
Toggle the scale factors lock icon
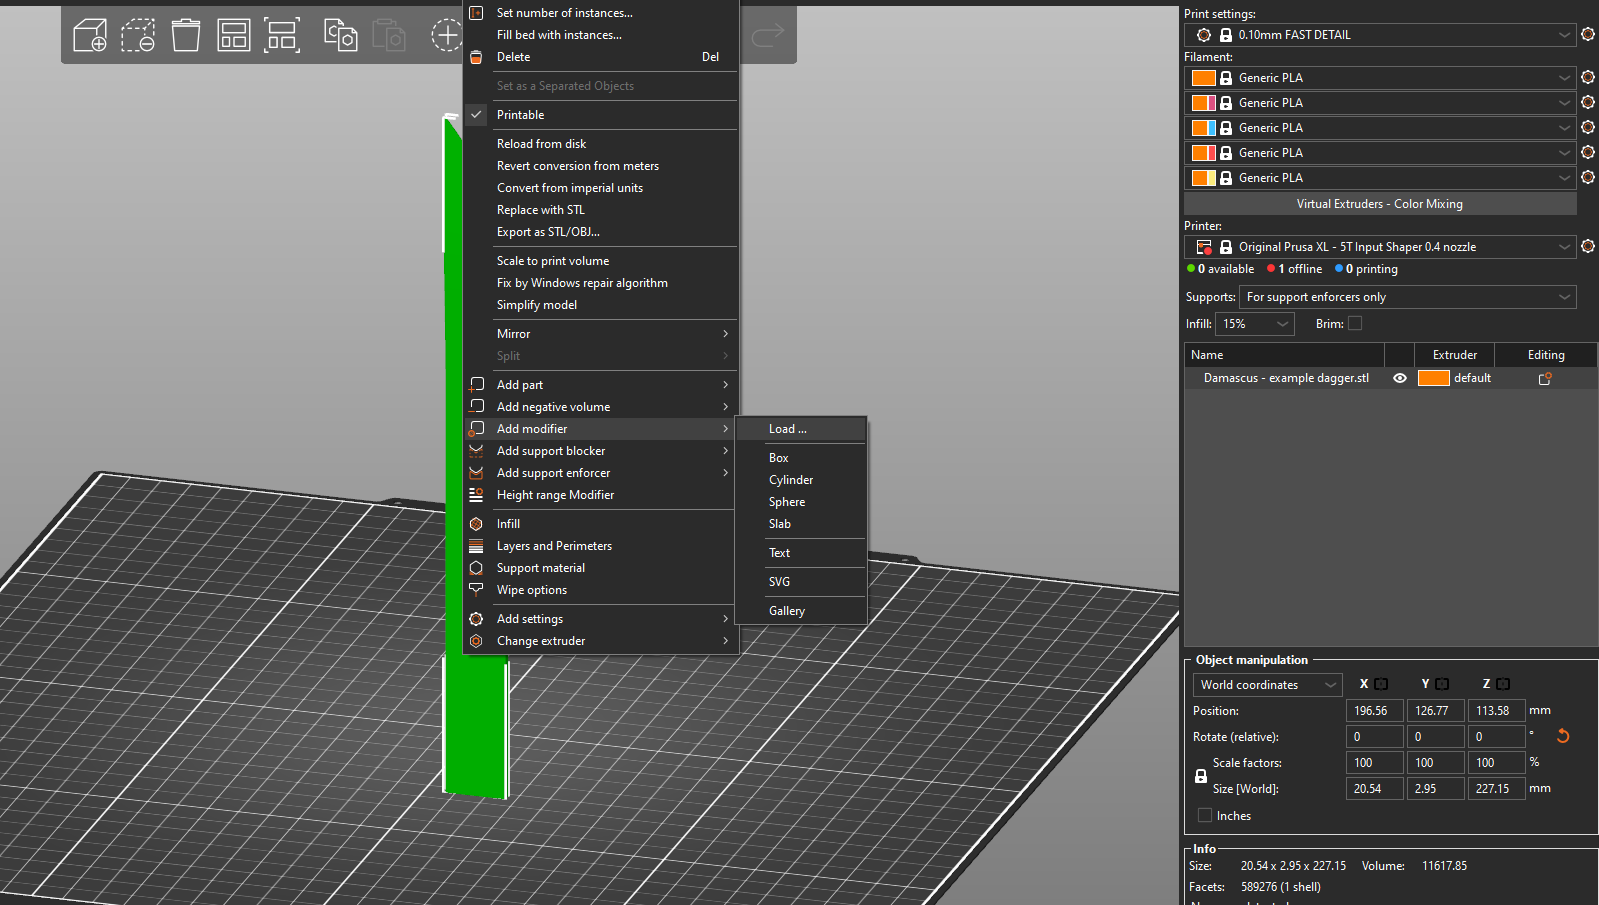pyautogui.click(x=1201, y=776)
